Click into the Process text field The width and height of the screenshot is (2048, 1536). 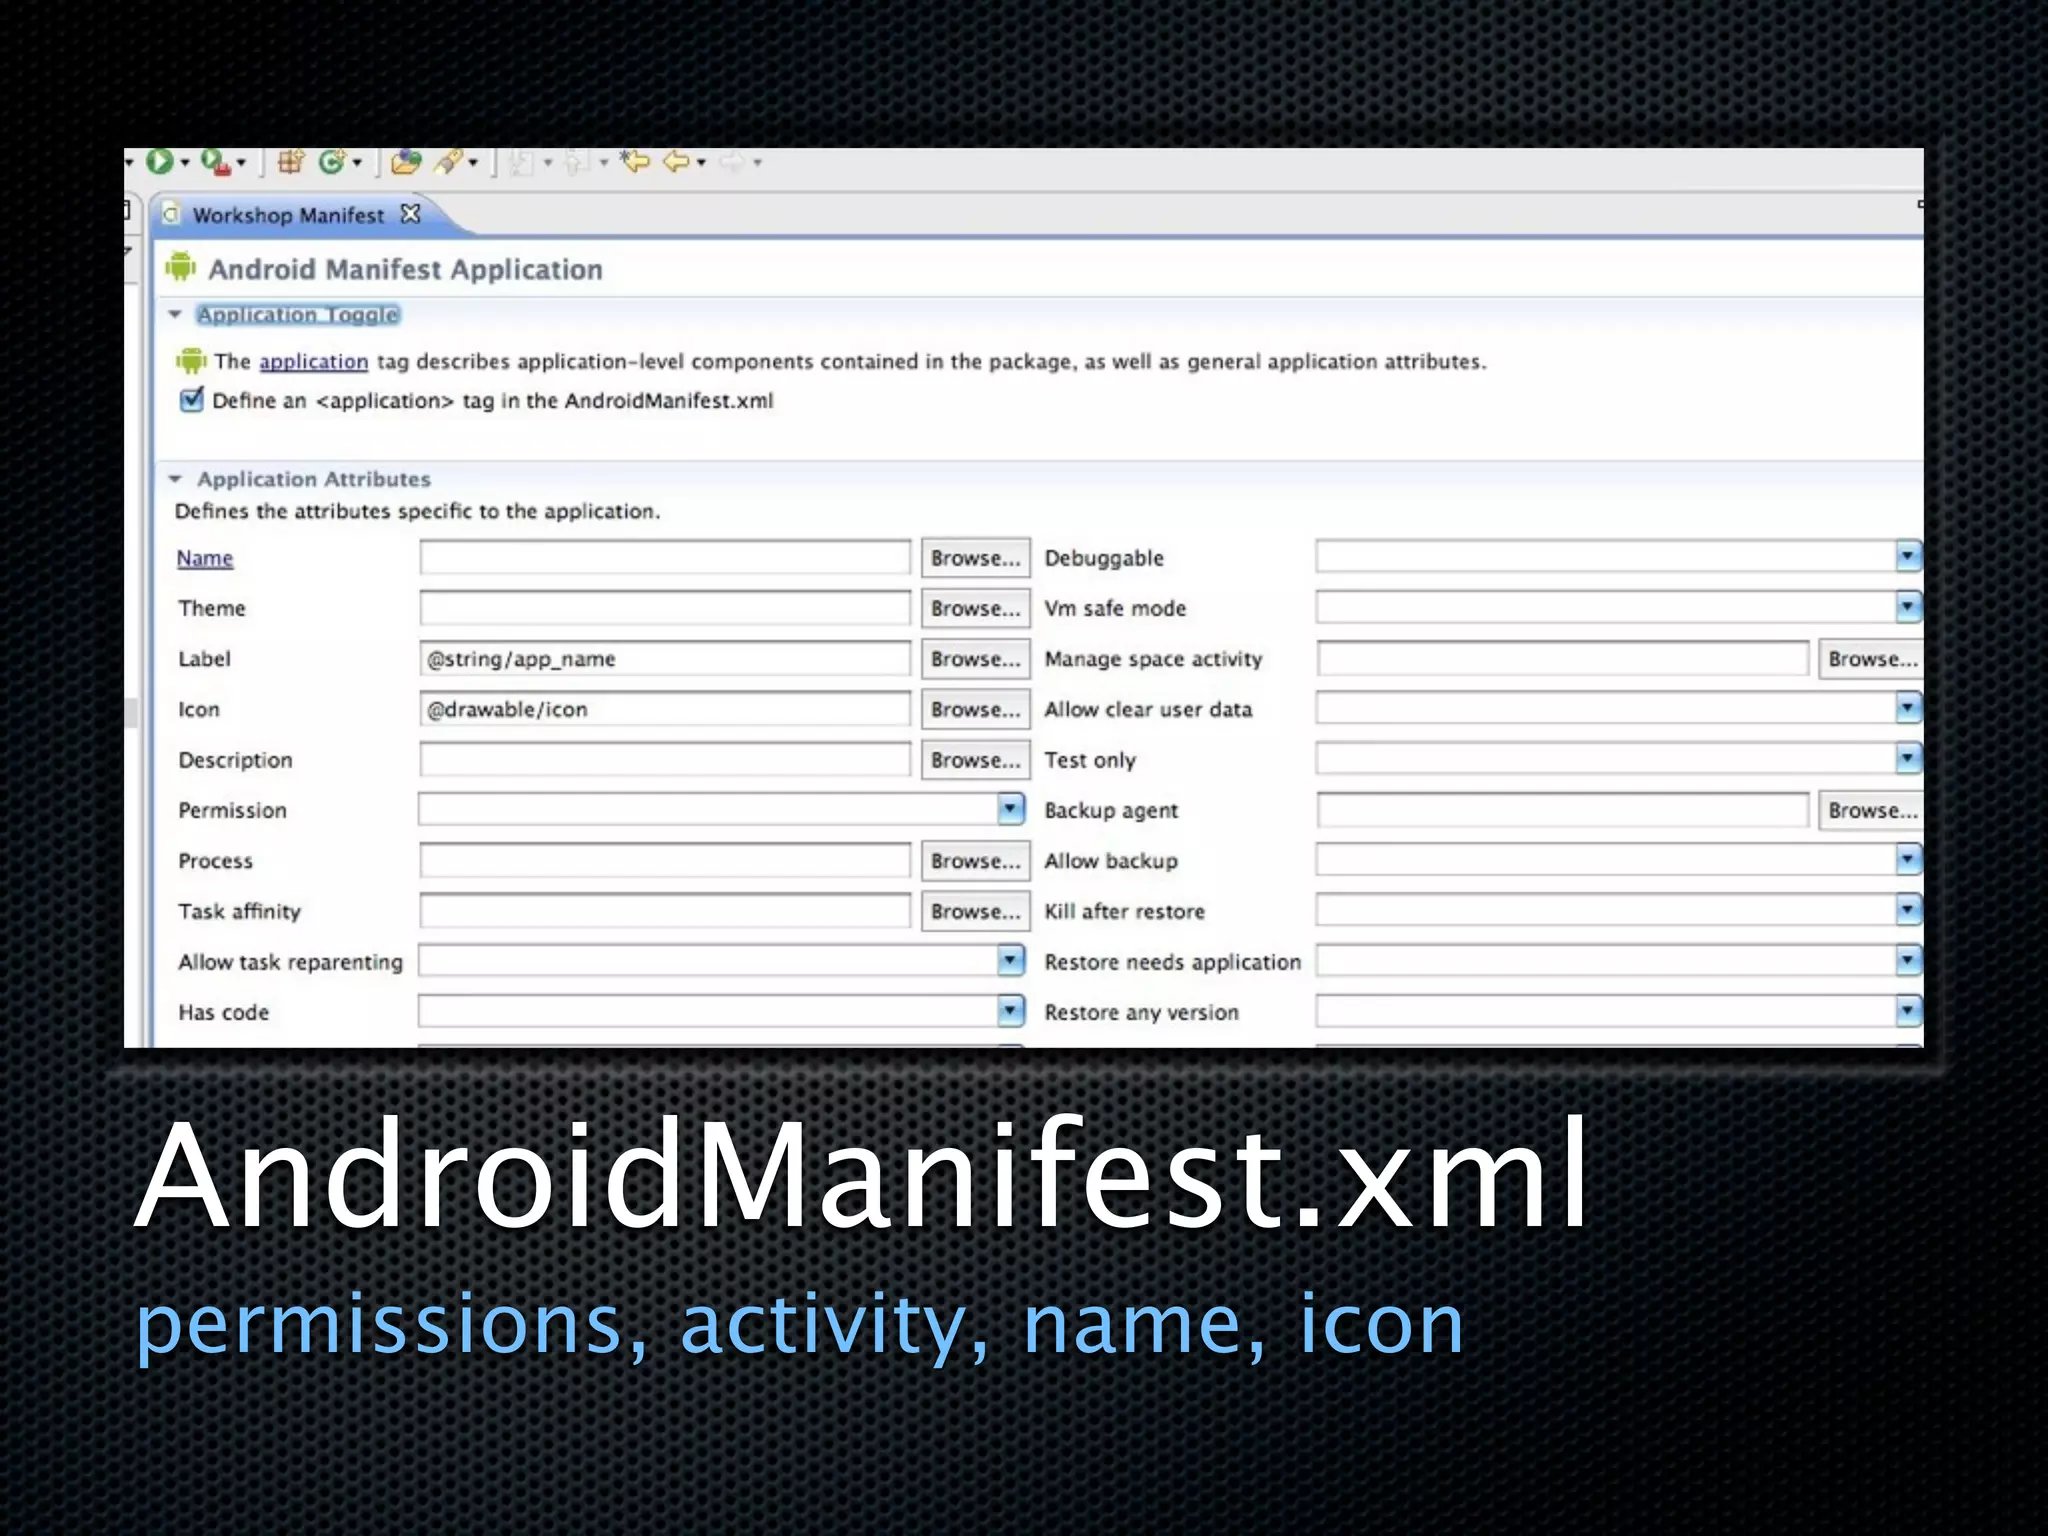(x=665, y=861)
